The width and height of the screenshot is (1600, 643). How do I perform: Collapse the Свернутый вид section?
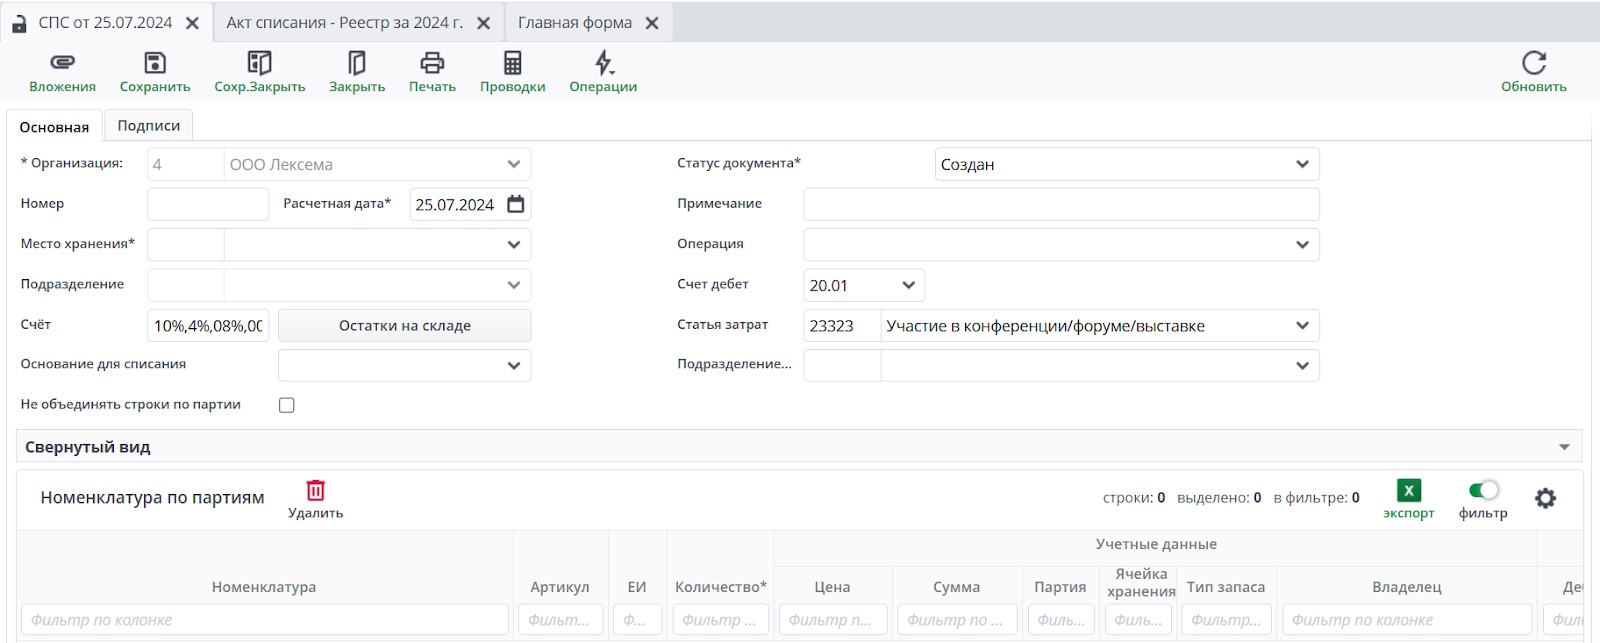coord(1564,447)
